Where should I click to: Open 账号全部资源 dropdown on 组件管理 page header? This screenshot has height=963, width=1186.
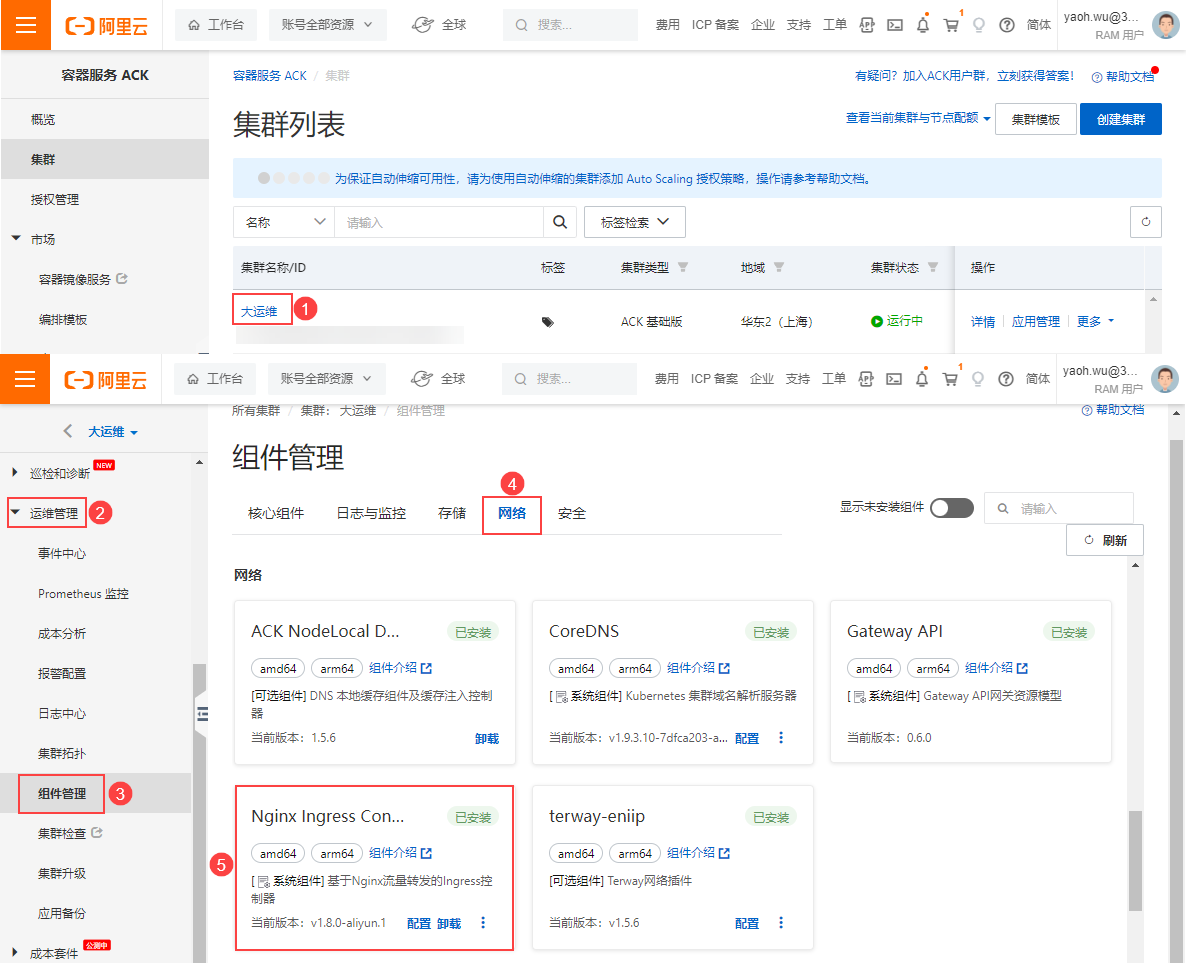326,378
